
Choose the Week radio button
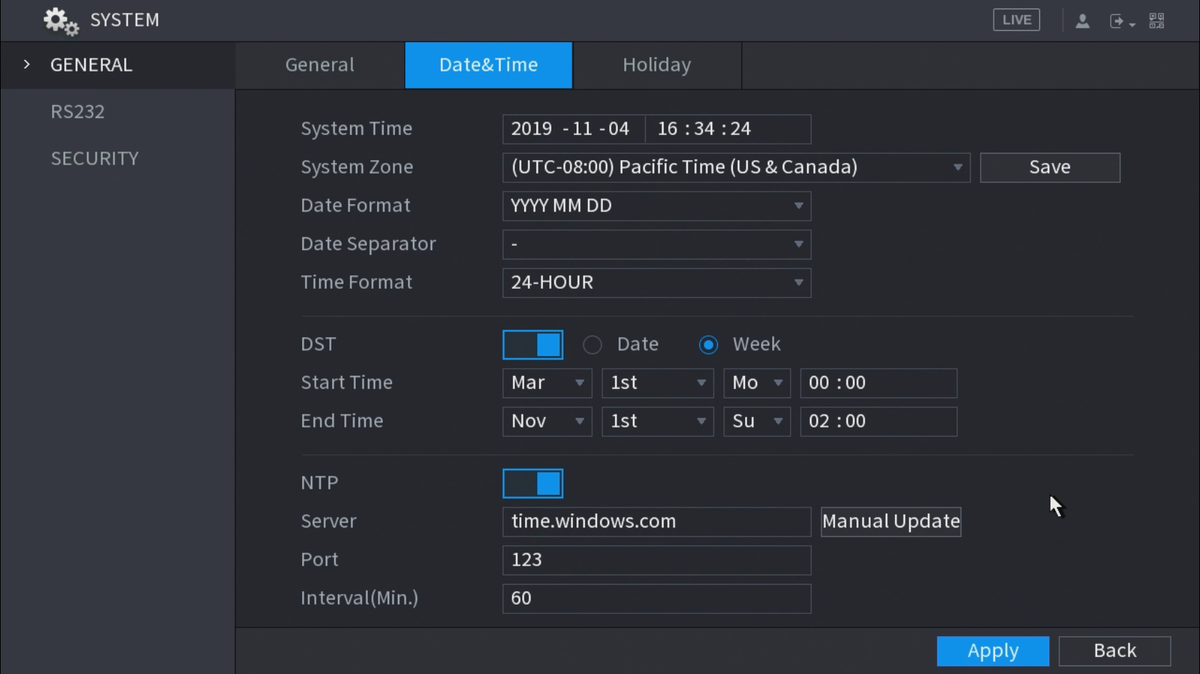point(709,345)
